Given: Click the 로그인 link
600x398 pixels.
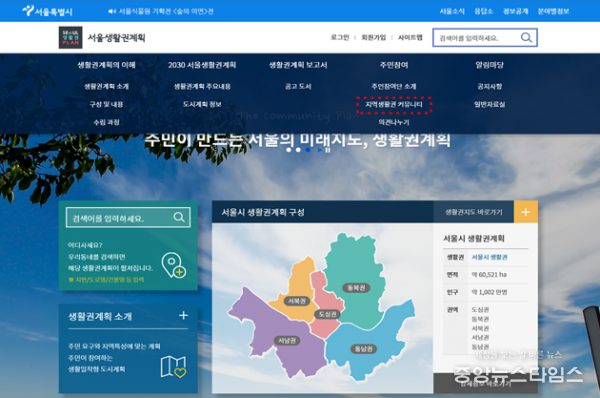Looking at the screenshot, I should coord(340,38).
